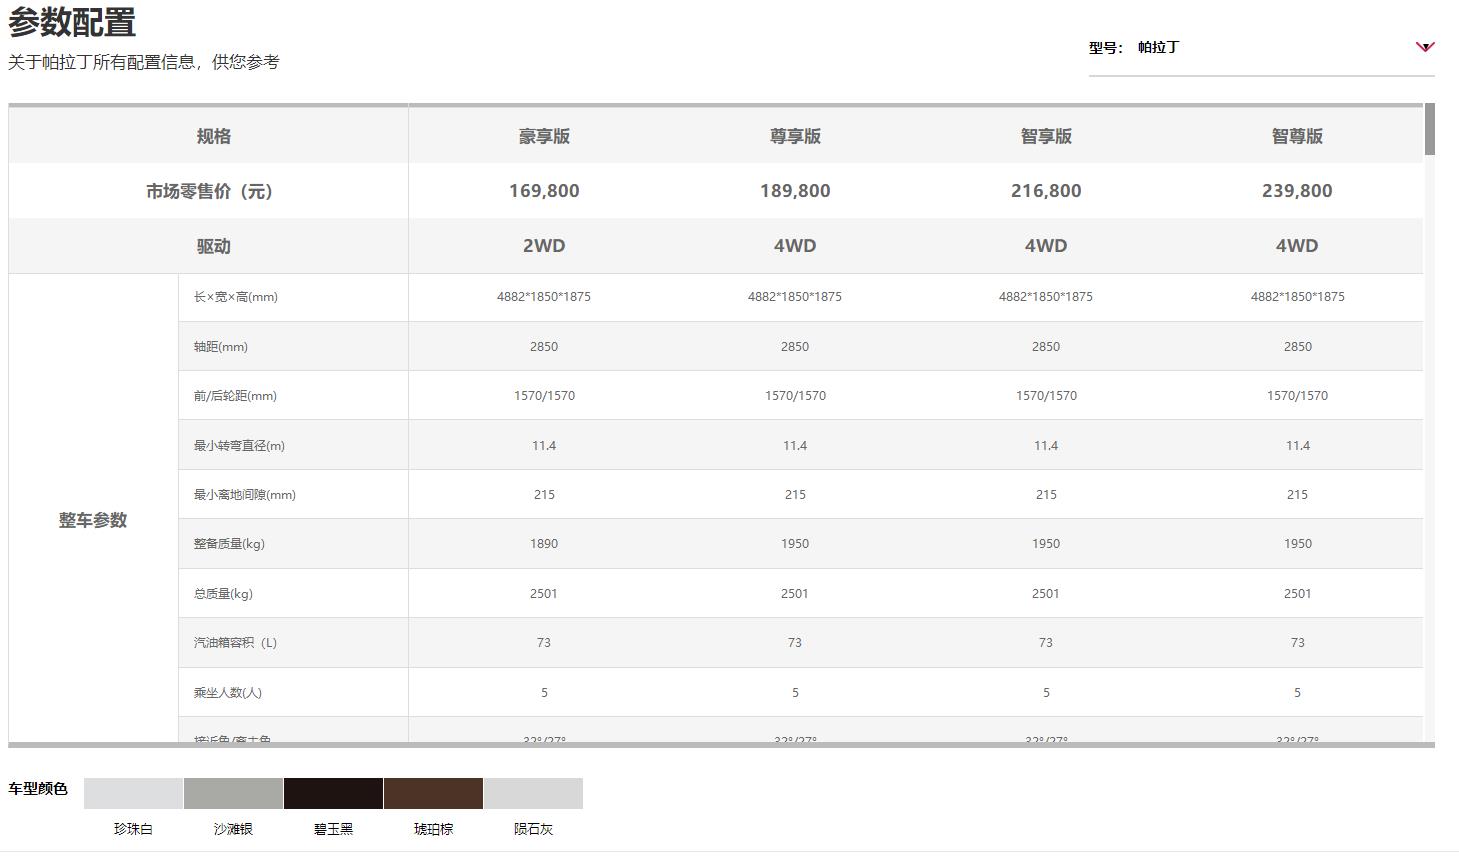Click the 参数配置 page heading
This screenshot has height=857, width=1459.
pyautogui.click(x=72, y=22)
